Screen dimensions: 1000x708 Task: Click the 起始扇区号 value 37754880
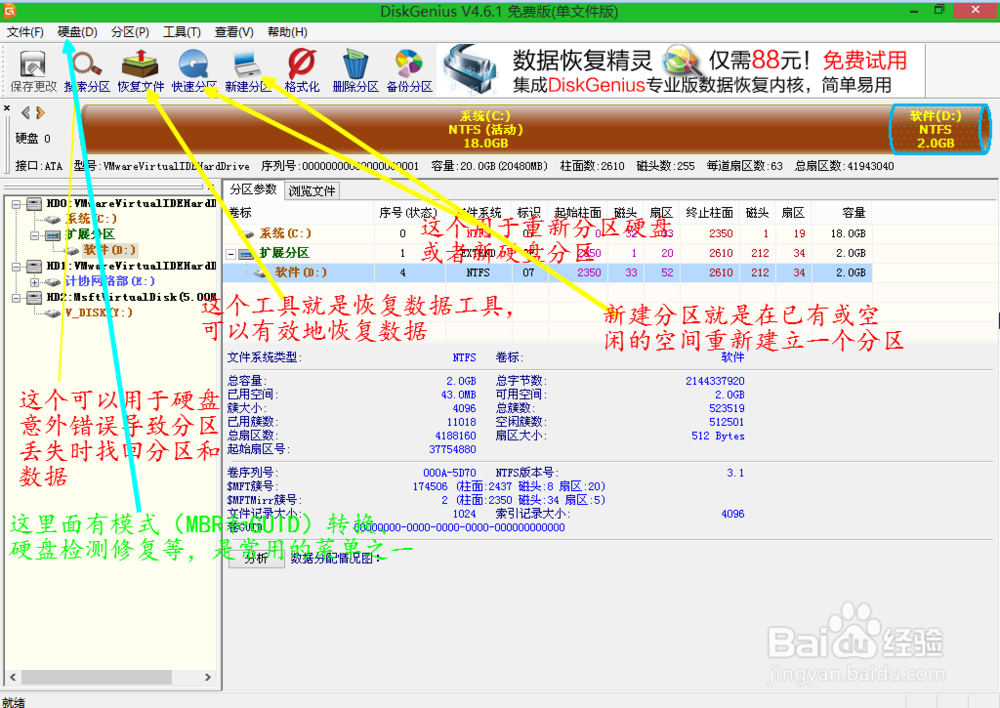[452, 450]
